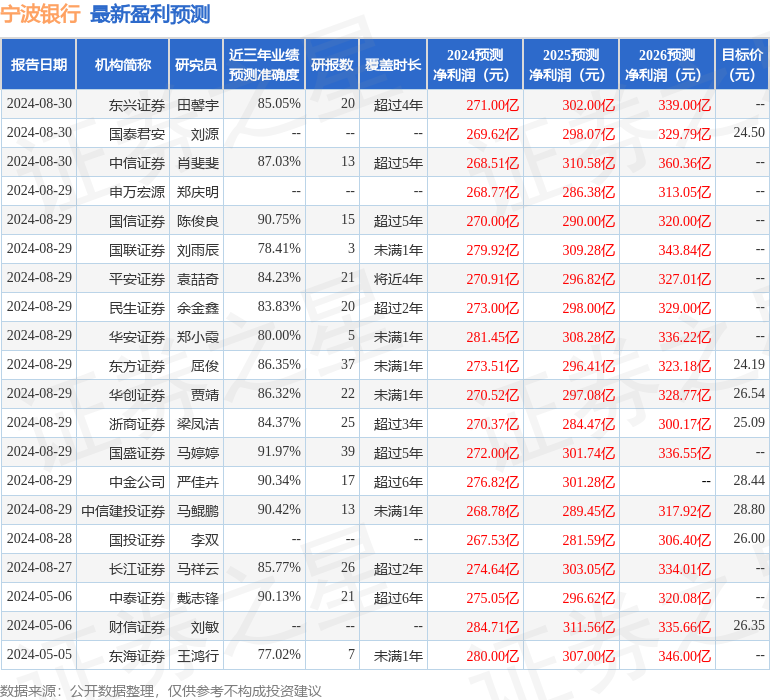This screenshot has width=770, height=700.
Task: Click target price 28.80
Action: pyautogui.click(x=749, y=509)
